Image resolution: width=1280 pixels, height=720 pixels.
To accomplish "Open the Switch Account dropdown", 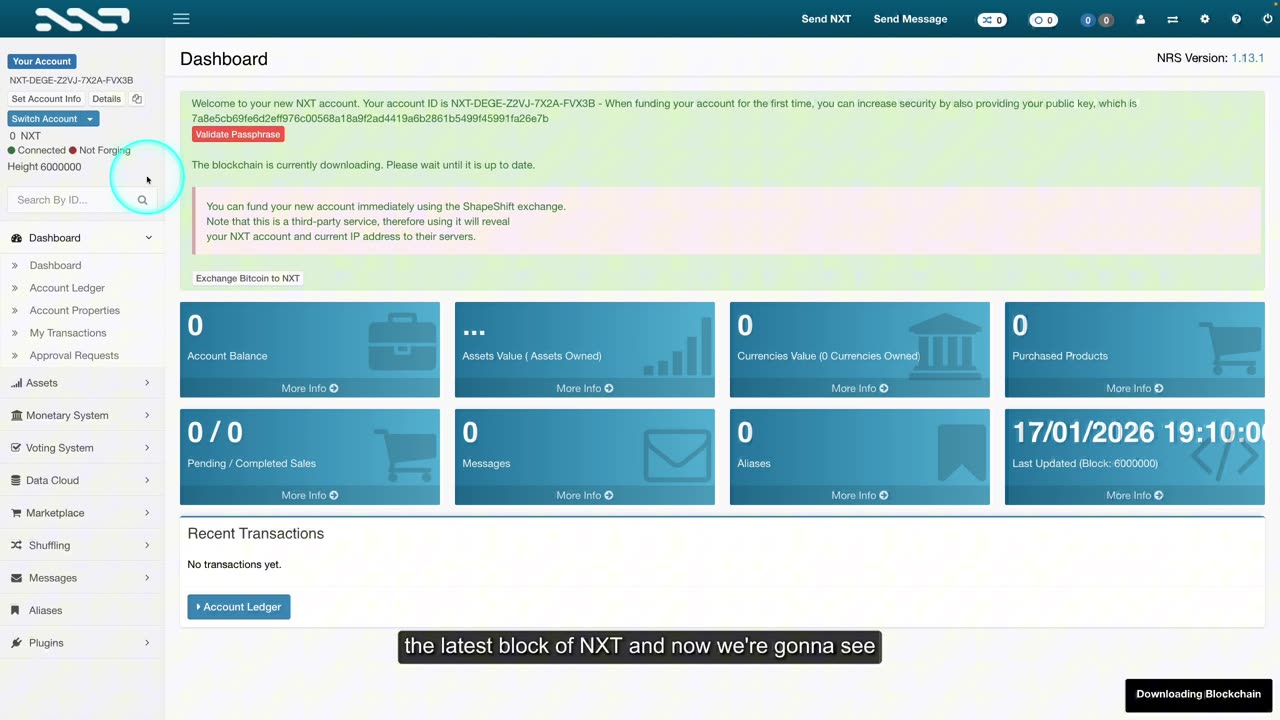I will click(x=53, y=119).
